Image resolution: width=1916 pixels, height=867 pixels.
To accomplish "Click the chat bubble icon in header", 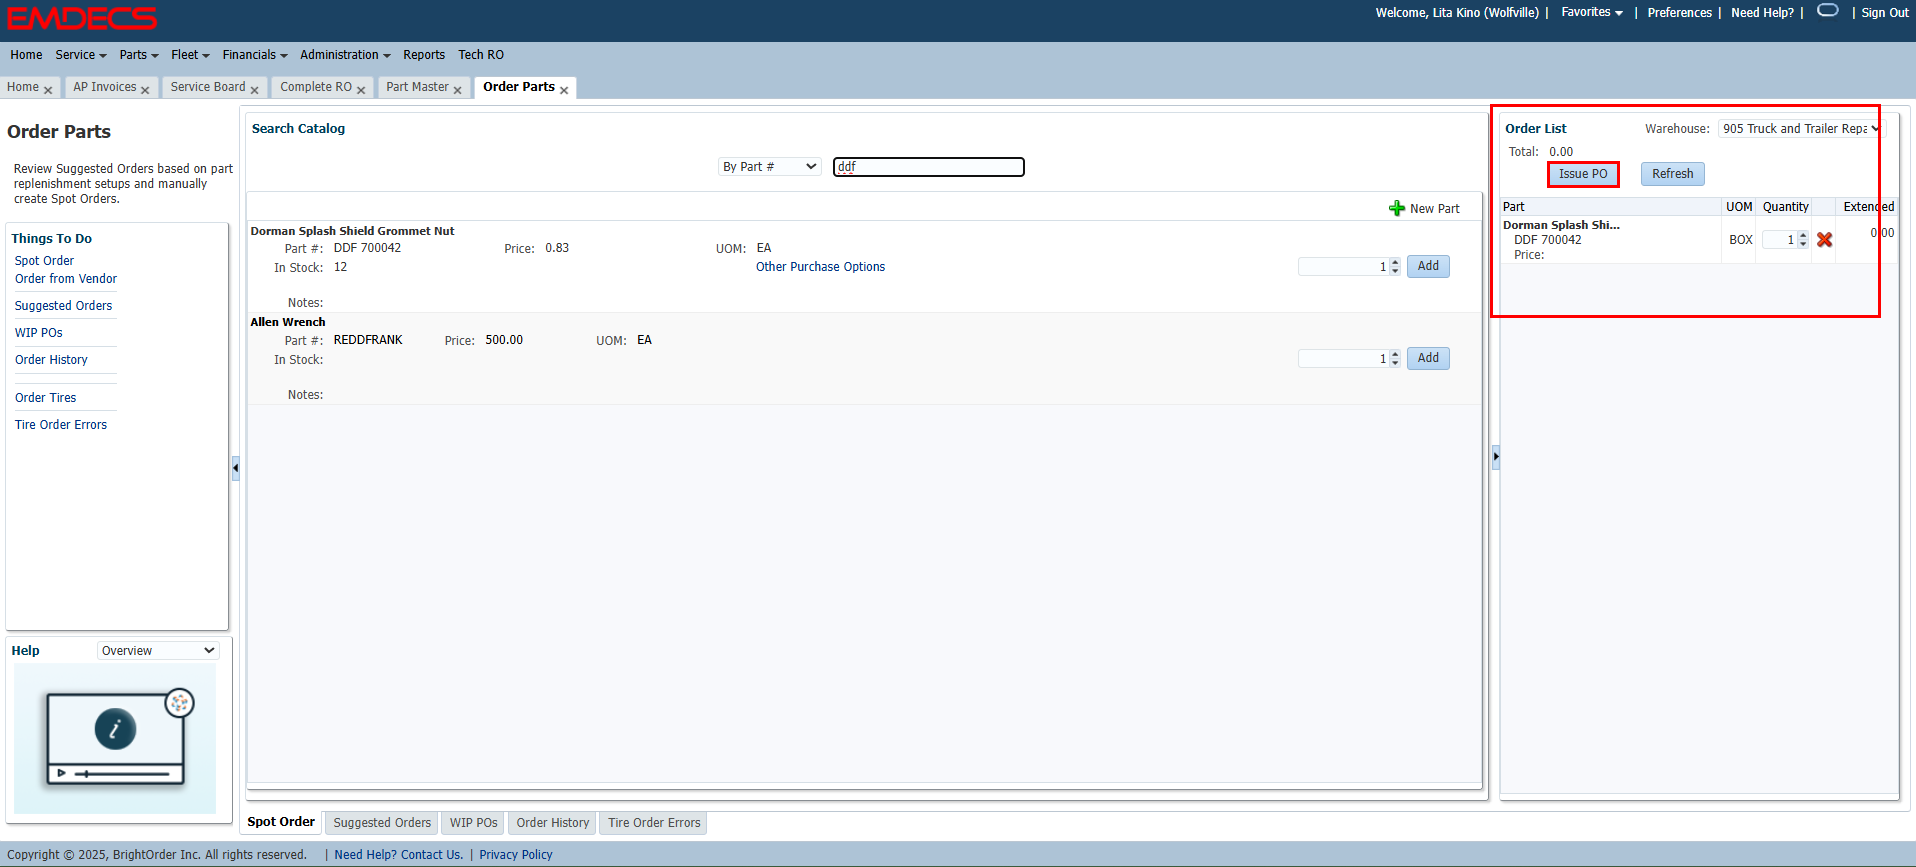I will (1827, 11).
